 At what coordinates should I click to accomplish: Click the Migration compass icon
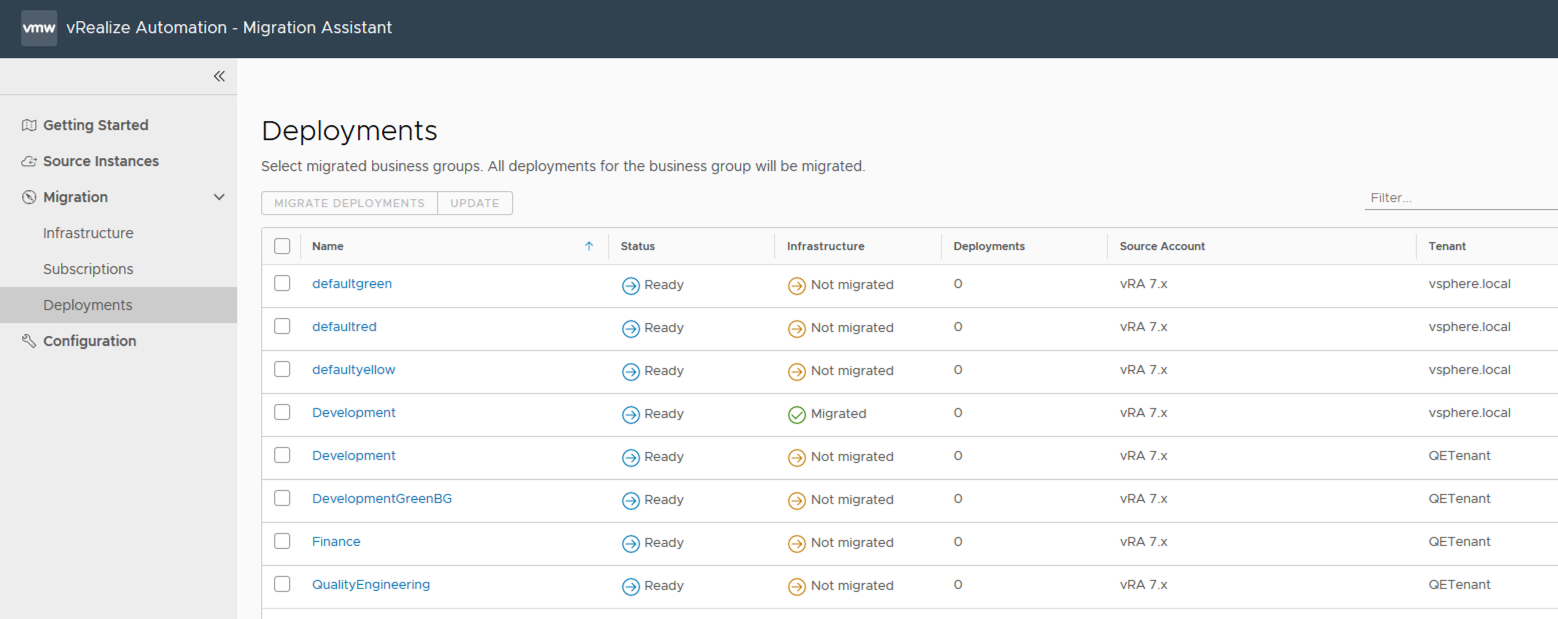tap(29, 197)
